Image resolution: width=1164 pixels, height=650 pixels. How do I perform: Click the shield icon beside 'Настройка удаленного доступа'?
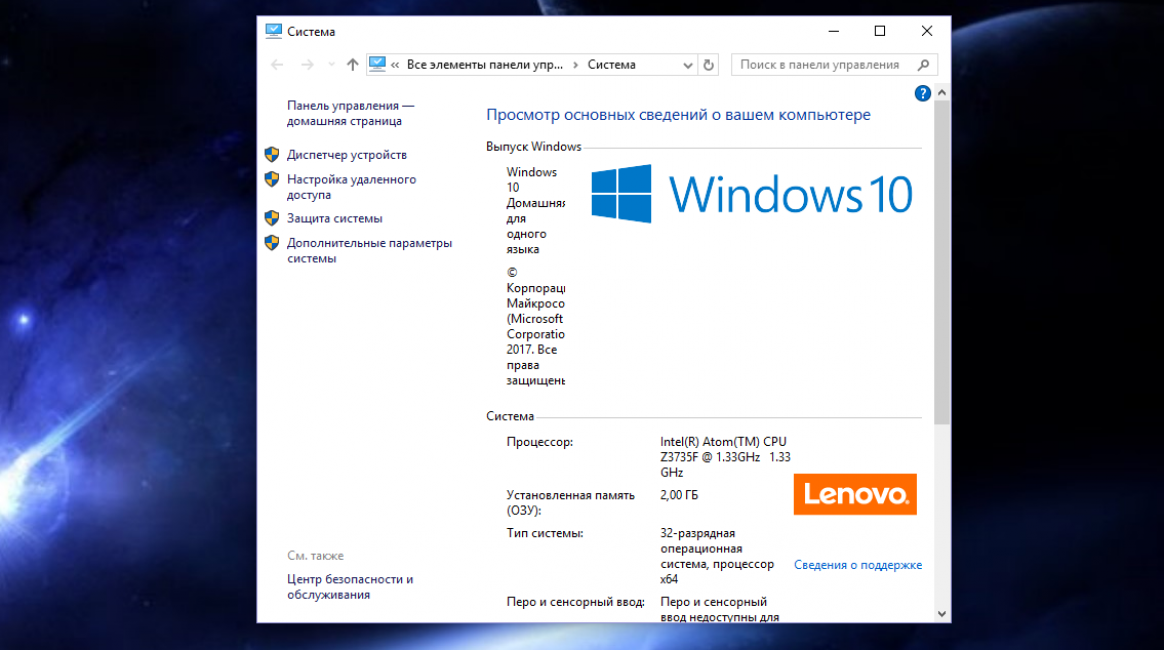point(272,179)
